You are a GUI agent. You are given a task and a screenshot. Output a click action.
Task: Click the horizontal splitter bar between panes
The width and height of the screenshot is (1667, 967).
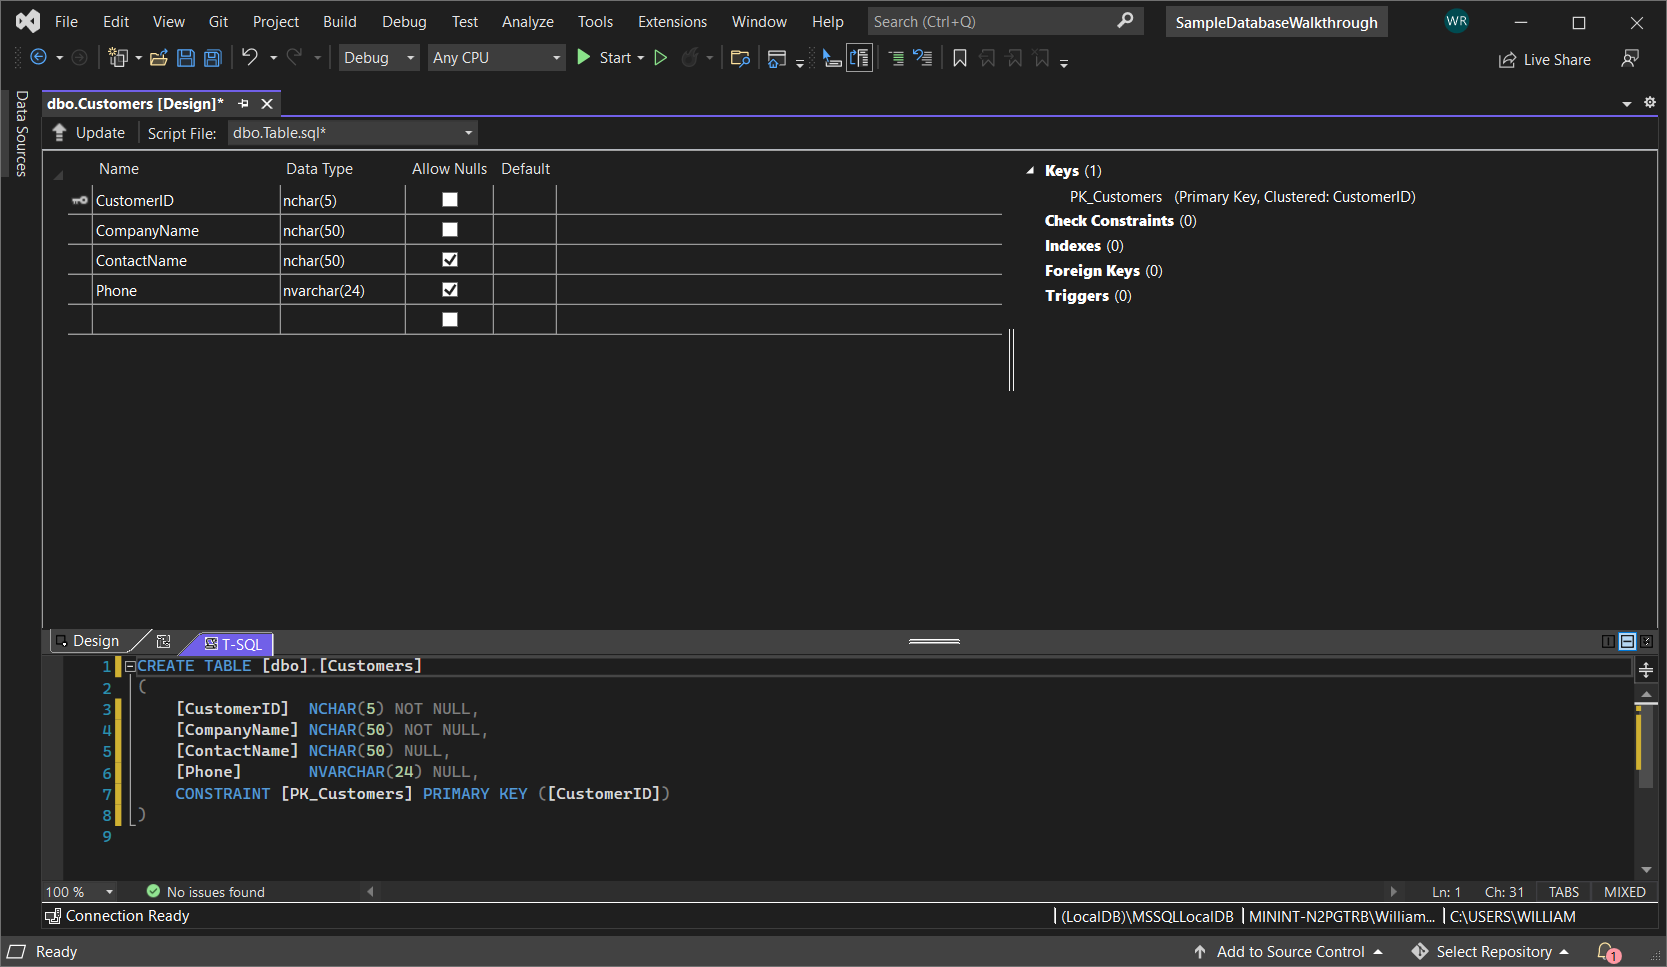pos(934,641)
